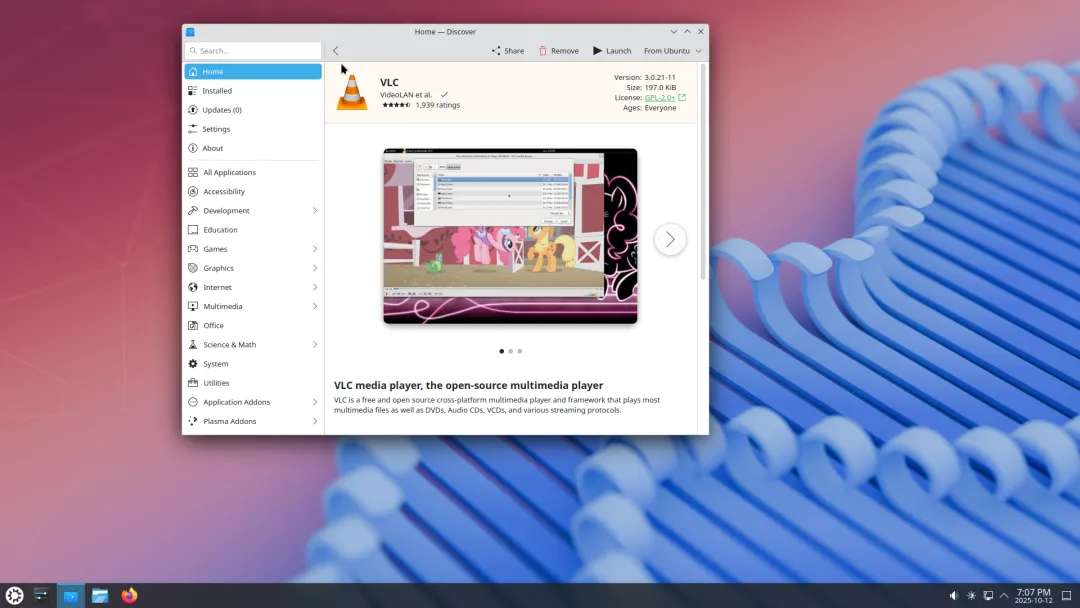Click the Accessibility category icon
The image size is (1080, 608).
(x=193, y=191)
